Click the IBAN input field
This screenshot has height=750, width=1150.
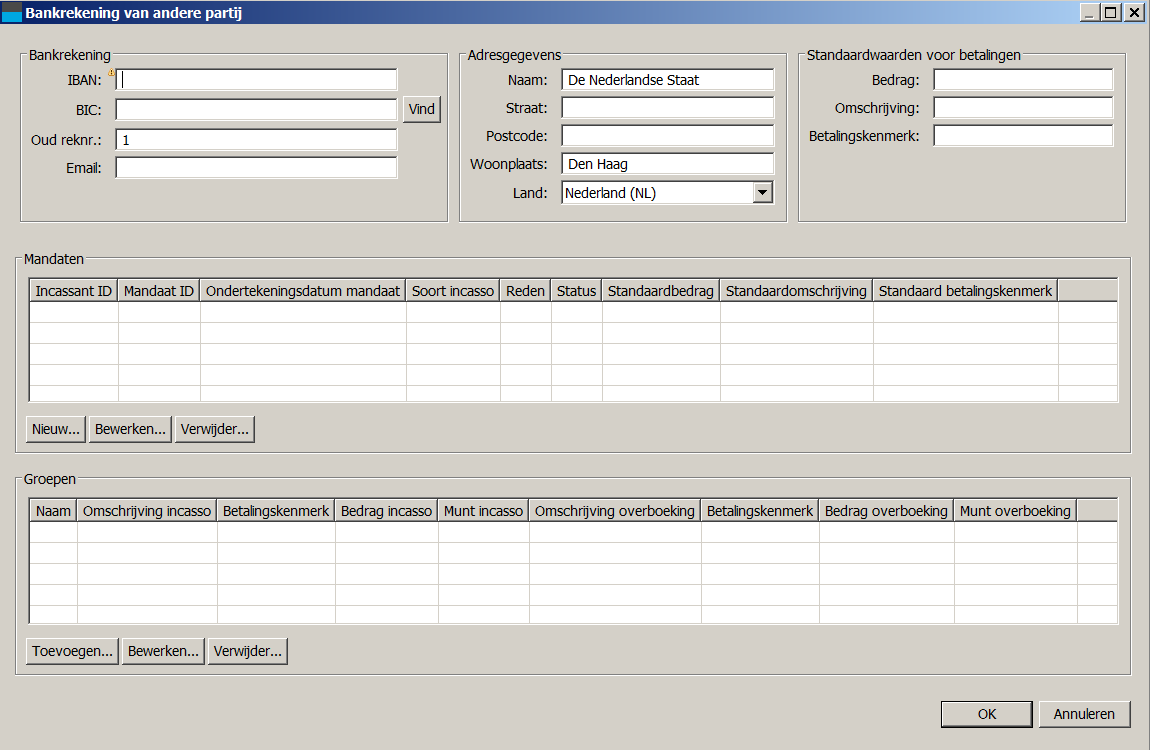click(257, 80)
